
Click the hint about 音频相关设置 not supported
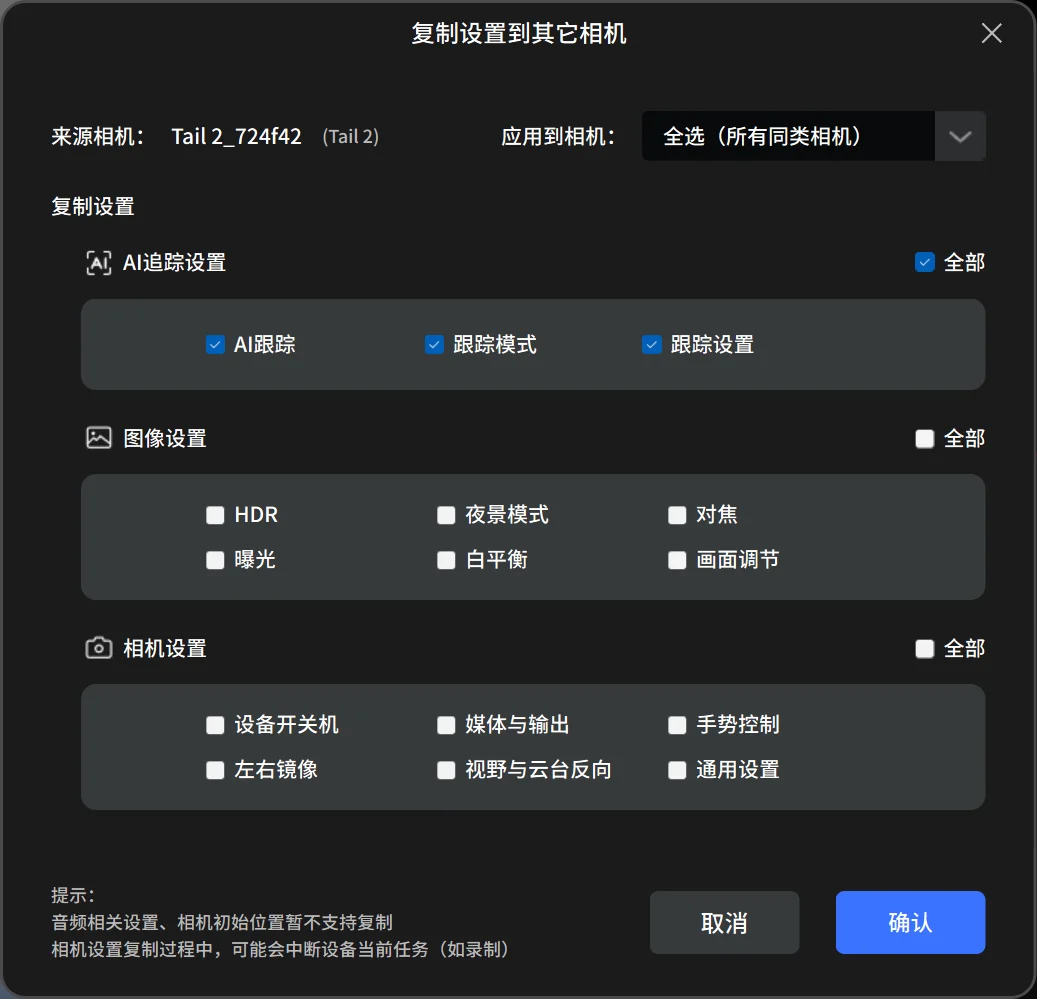pyautogui.click(x=222, y=922)
